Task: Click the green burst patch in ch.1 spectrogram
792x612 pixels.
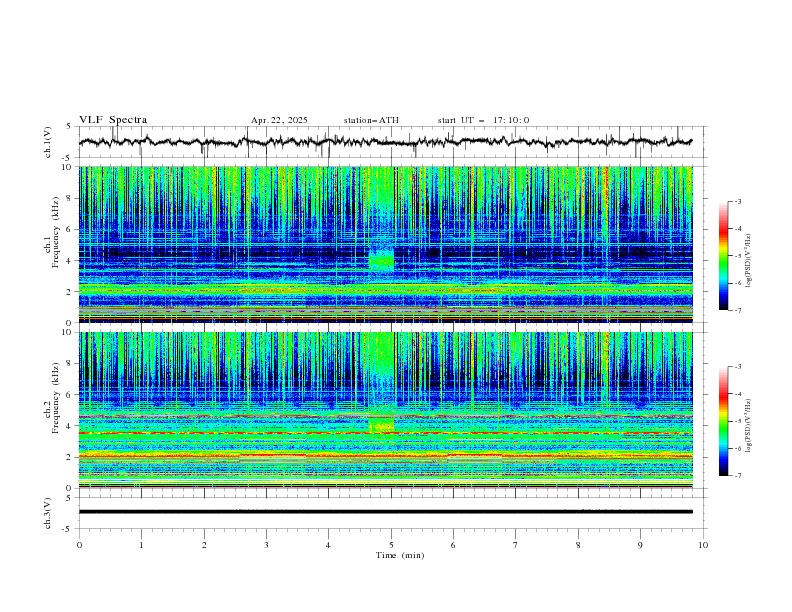Action: pos(381,261)
